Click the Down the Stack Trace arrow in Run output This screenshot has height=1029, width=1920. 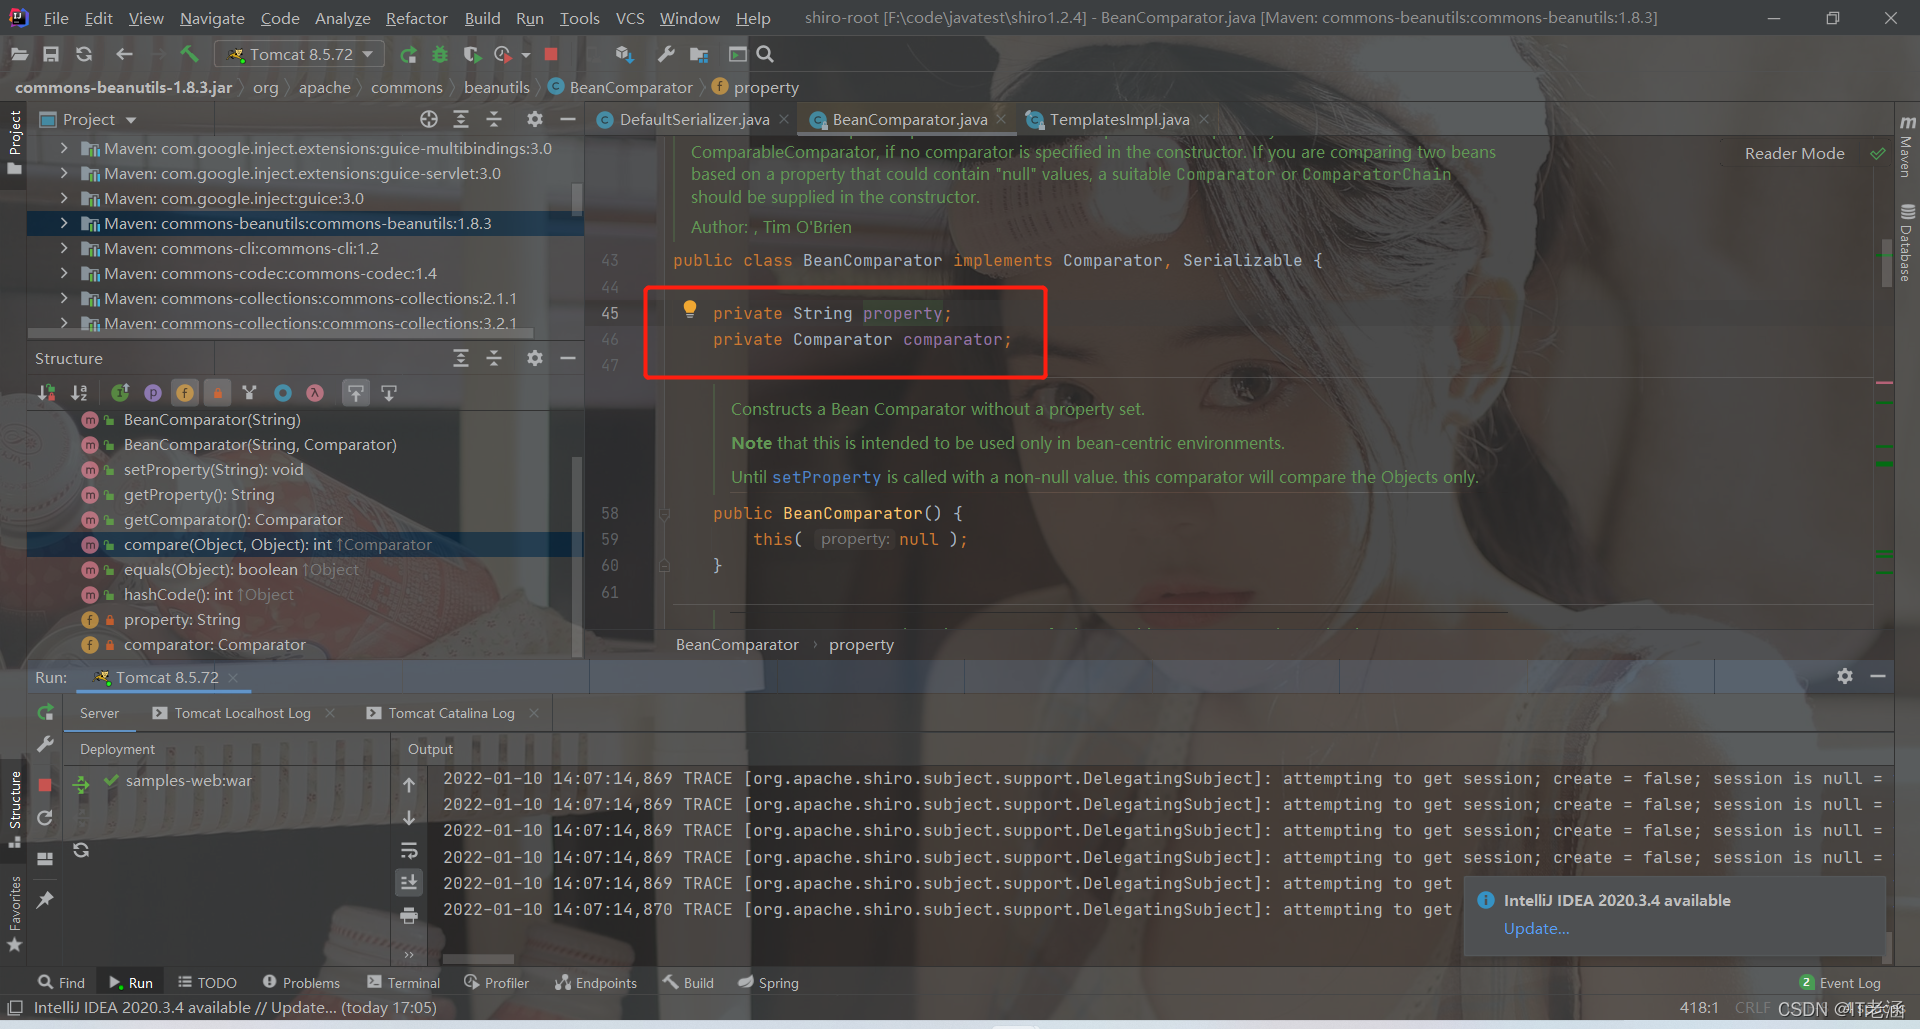[x=409, y=818]
